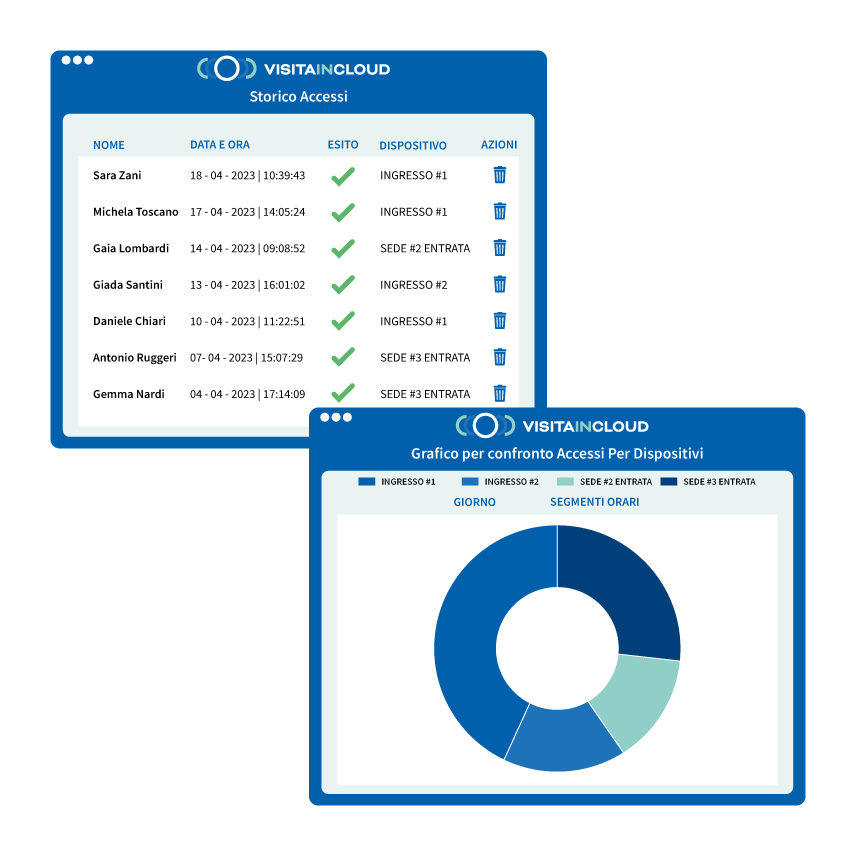Select the dark navy donut chart segment
Screen dimensions: 855x855
(627, 589)
